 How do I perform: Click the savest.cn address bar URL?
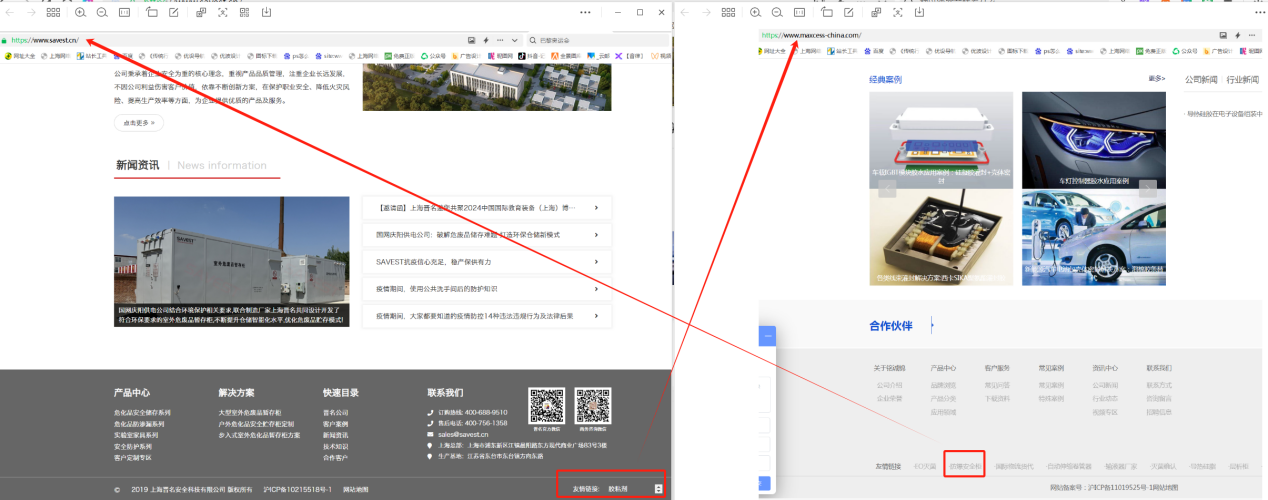[44, 40]
